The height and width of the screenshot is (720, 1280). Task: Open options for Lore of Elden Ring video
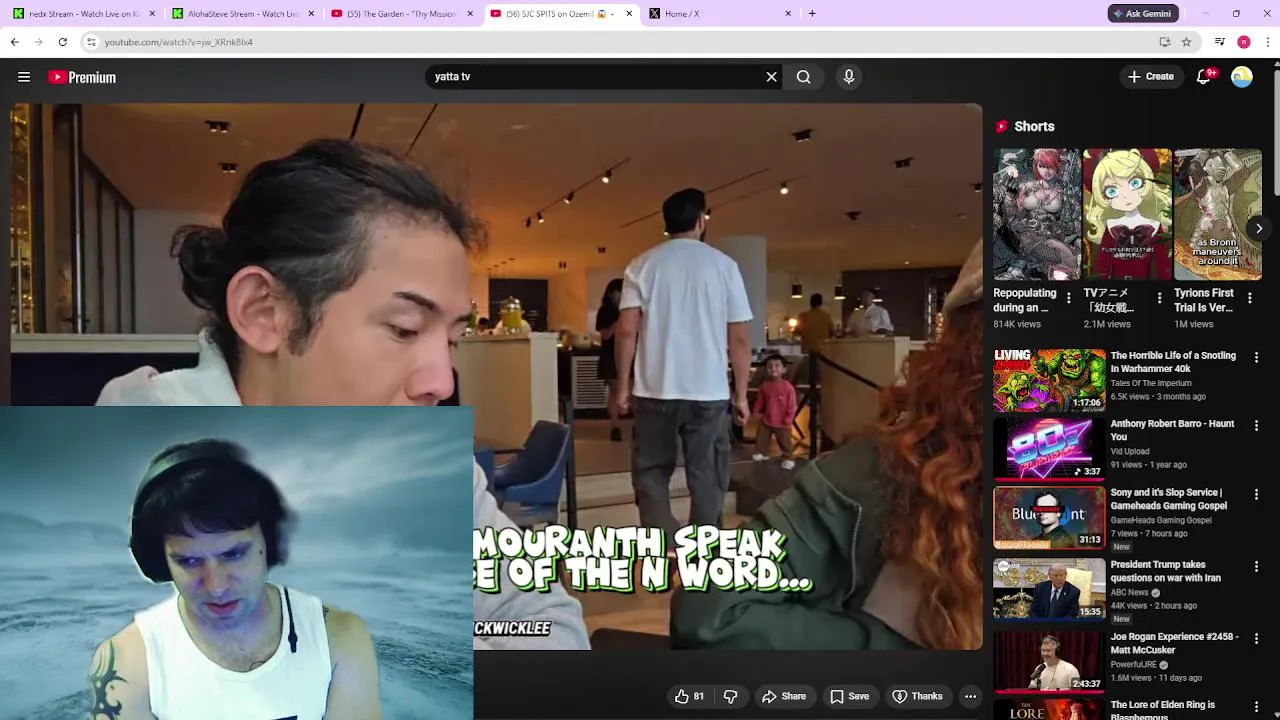(1256, 707)
